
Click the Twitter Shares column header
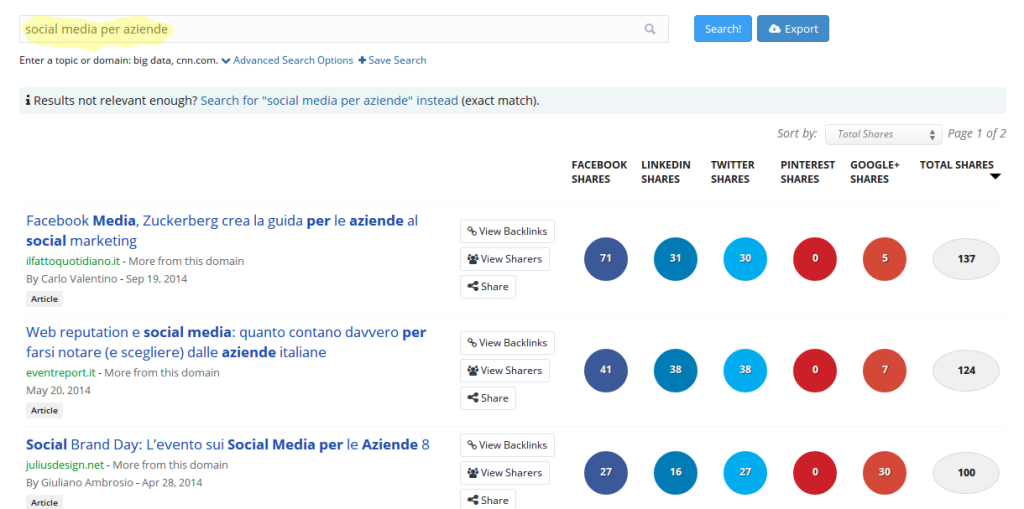(732, 172)
